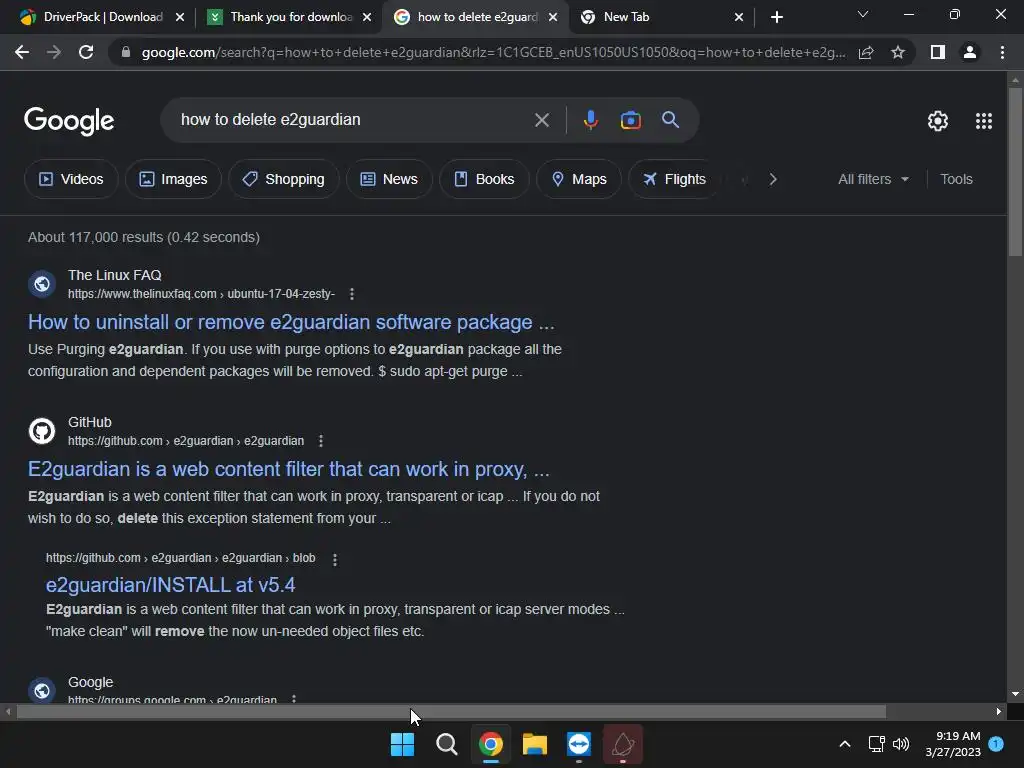Filter results by Flights
This screenshot has width=1024, height=768.
coord(674,179)
